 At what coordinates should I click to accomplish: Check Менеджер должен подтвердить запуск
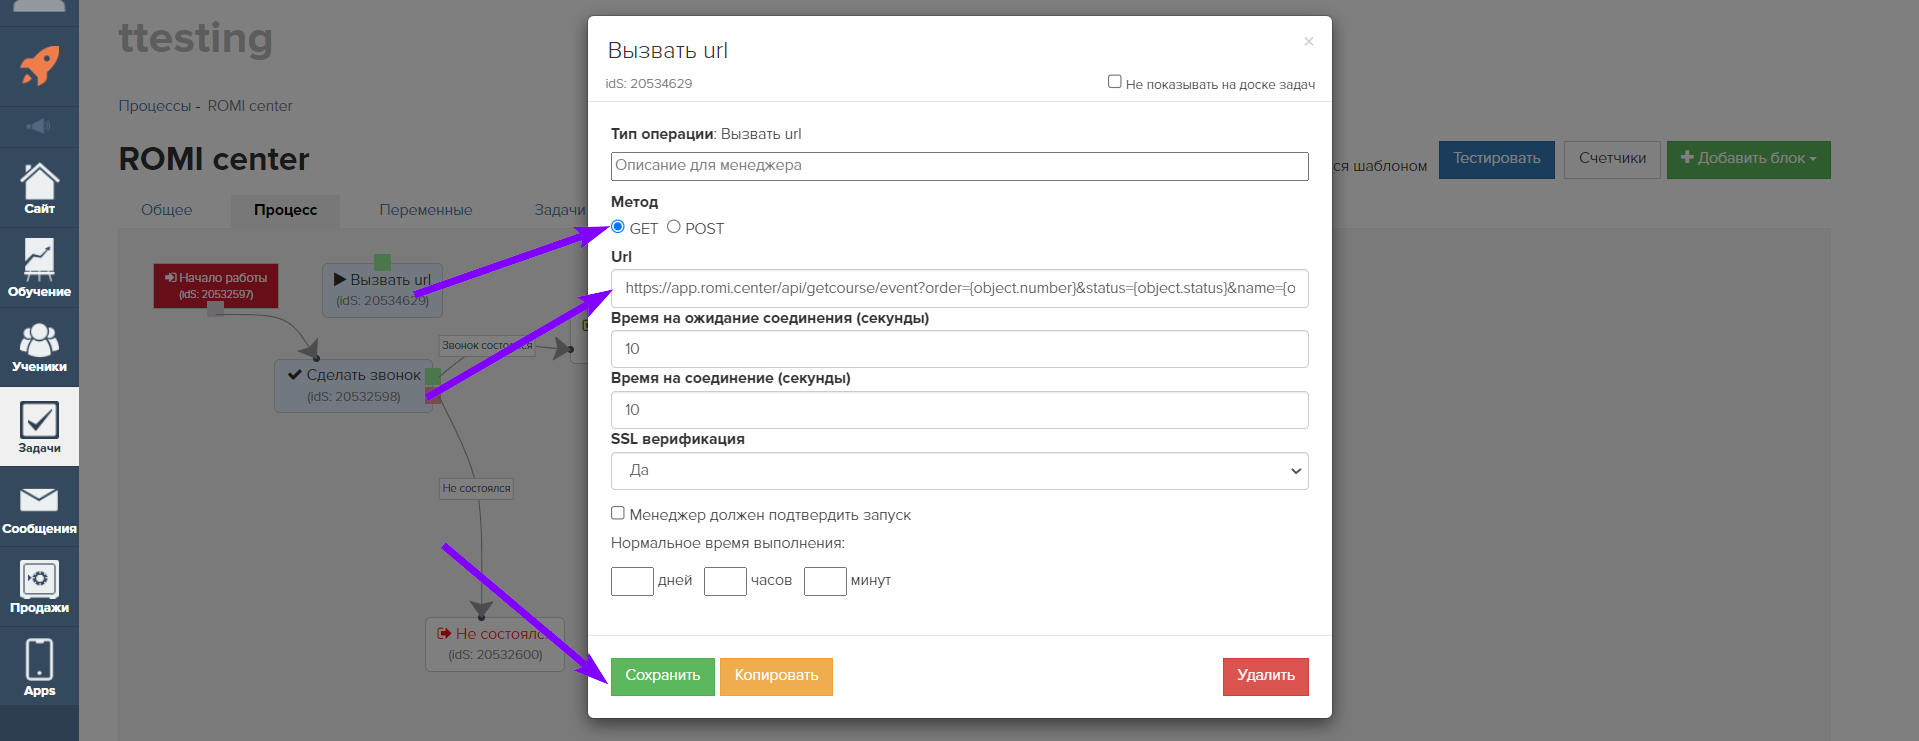coord(618,513)
